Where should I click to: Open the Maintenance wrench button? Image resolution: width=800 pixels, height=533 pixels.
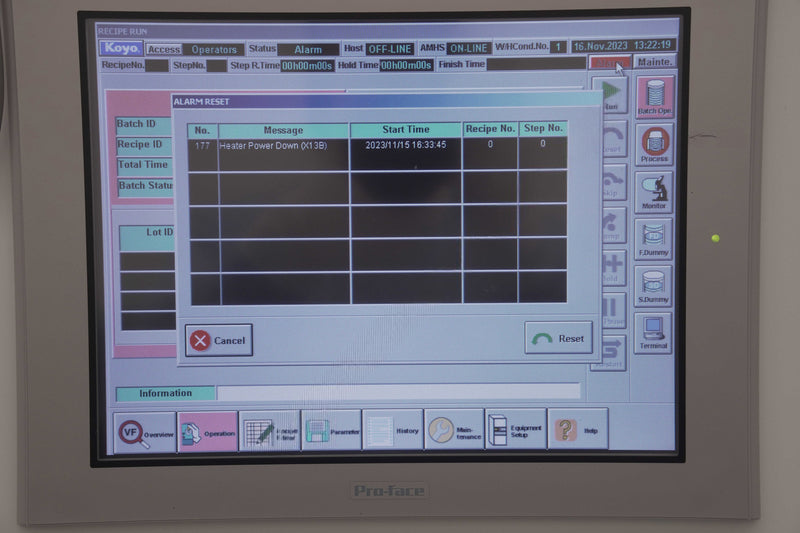[x=454, y=431]
